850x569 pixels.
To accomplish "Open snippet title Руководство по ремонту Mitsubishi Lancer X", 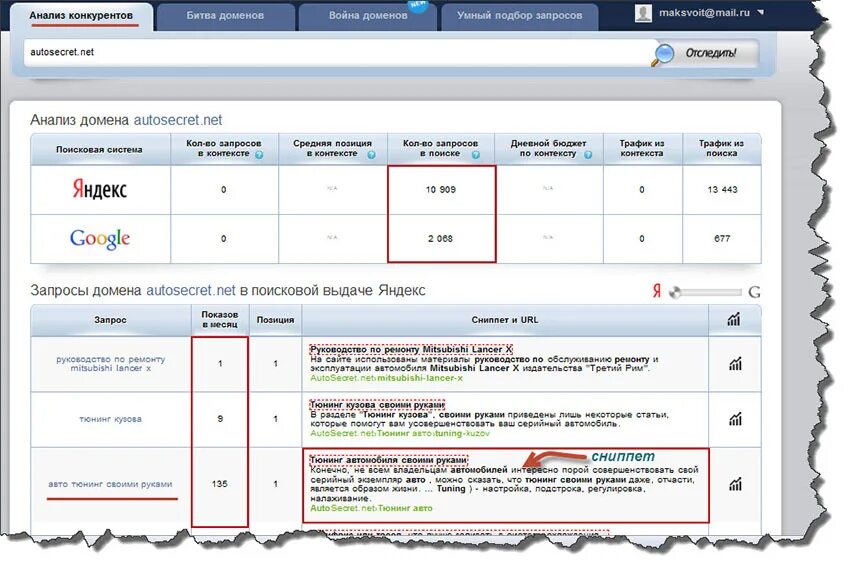I will pos(411,350).
